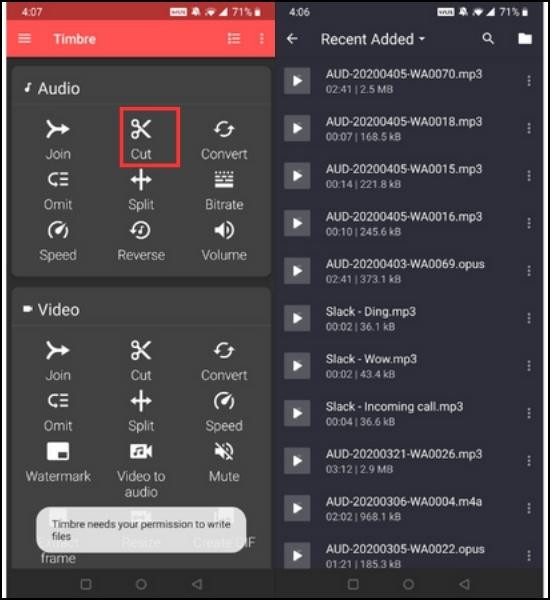The height and width of the screenshot is (600, 550).
Task: Open the Audio Speed tool
Action: 58,241
